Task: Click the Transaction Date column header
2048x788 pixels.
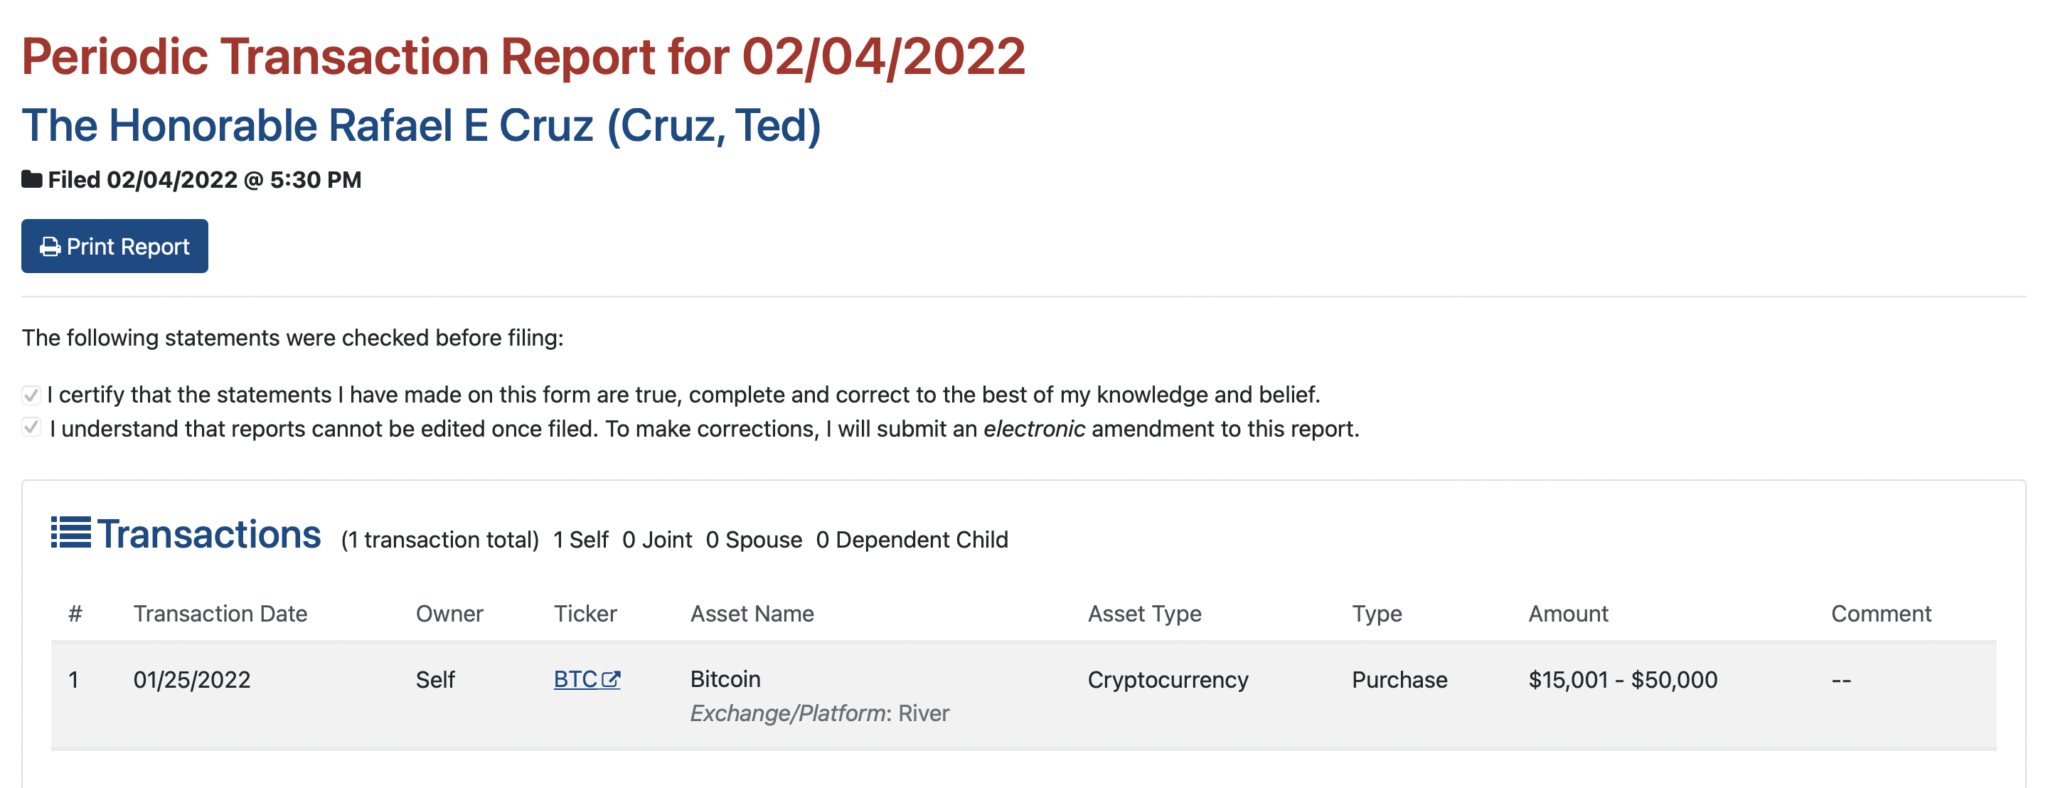Action: 220,614
